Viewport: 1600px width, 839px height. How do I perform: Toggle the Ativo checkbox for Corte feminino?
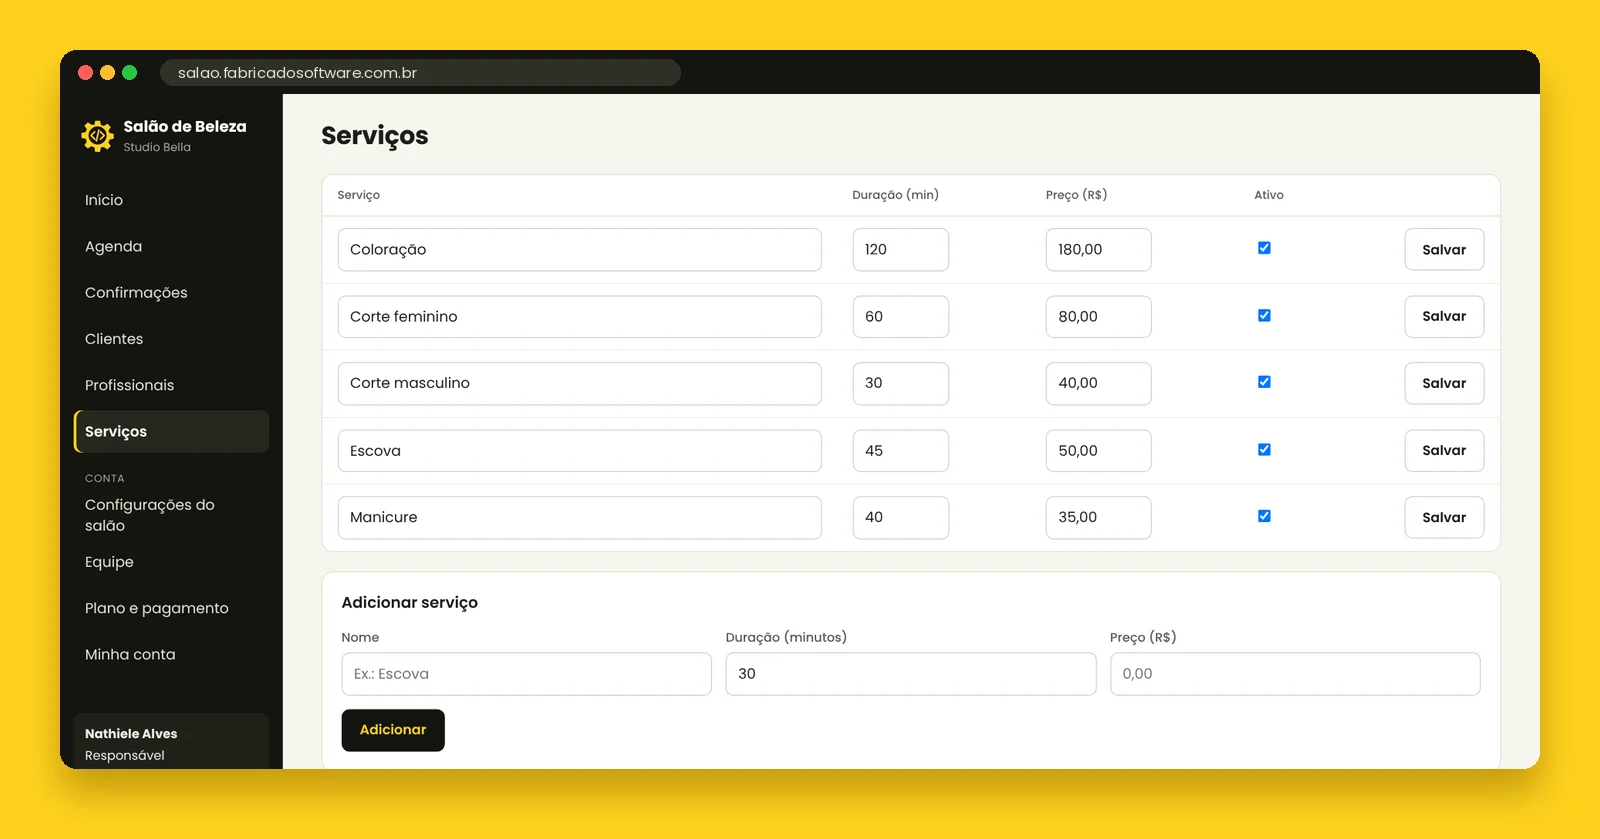(1264, 315)
